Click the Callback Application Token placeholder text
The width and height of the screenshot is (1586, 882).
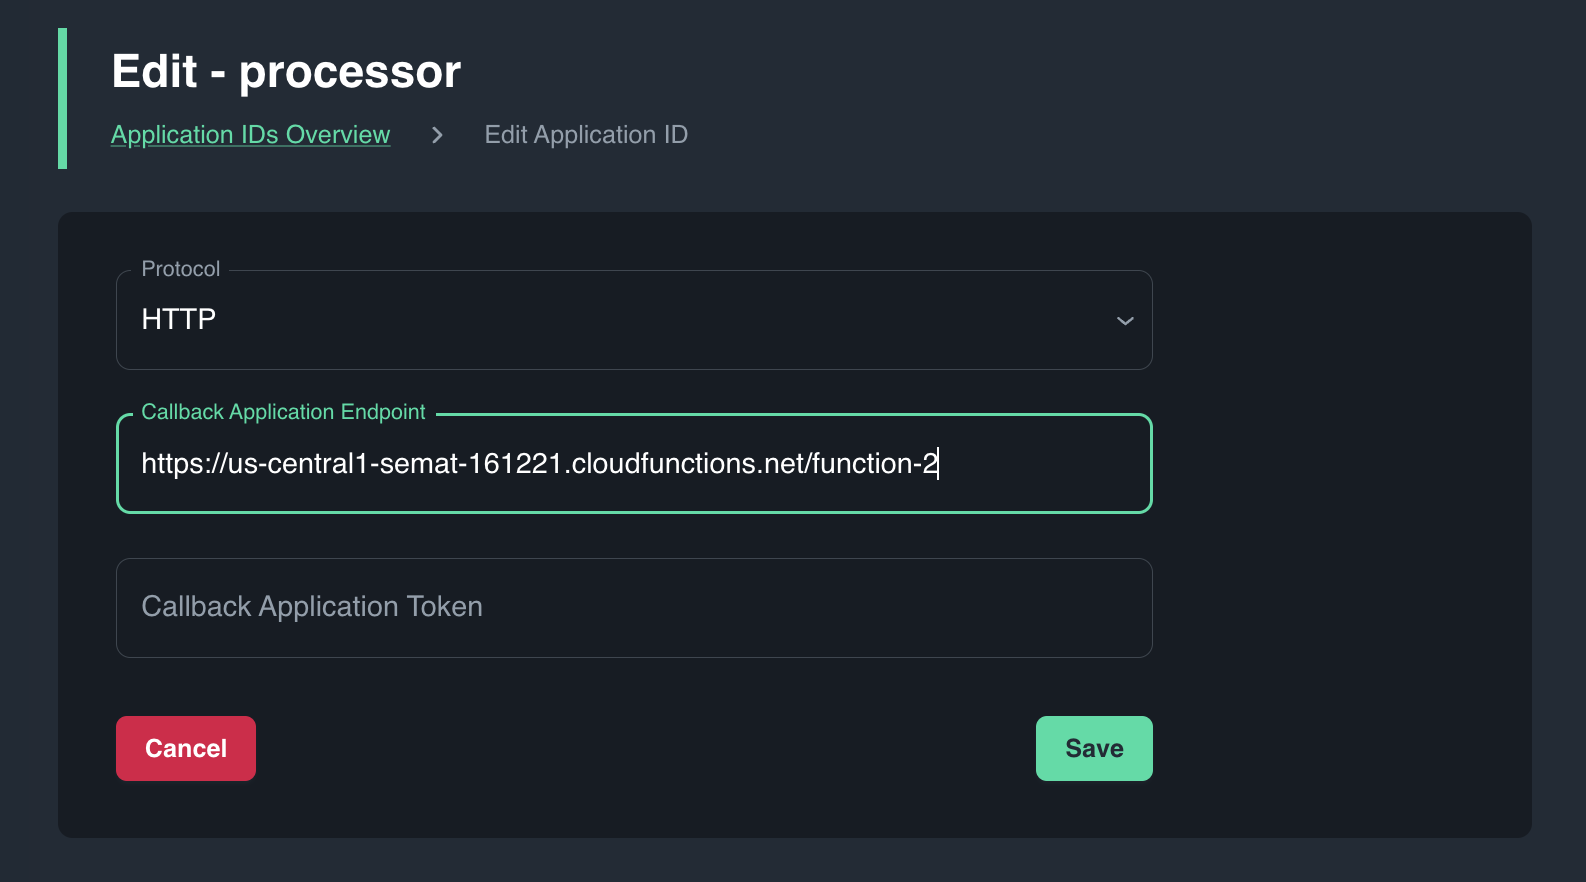[x=312, y=607]
